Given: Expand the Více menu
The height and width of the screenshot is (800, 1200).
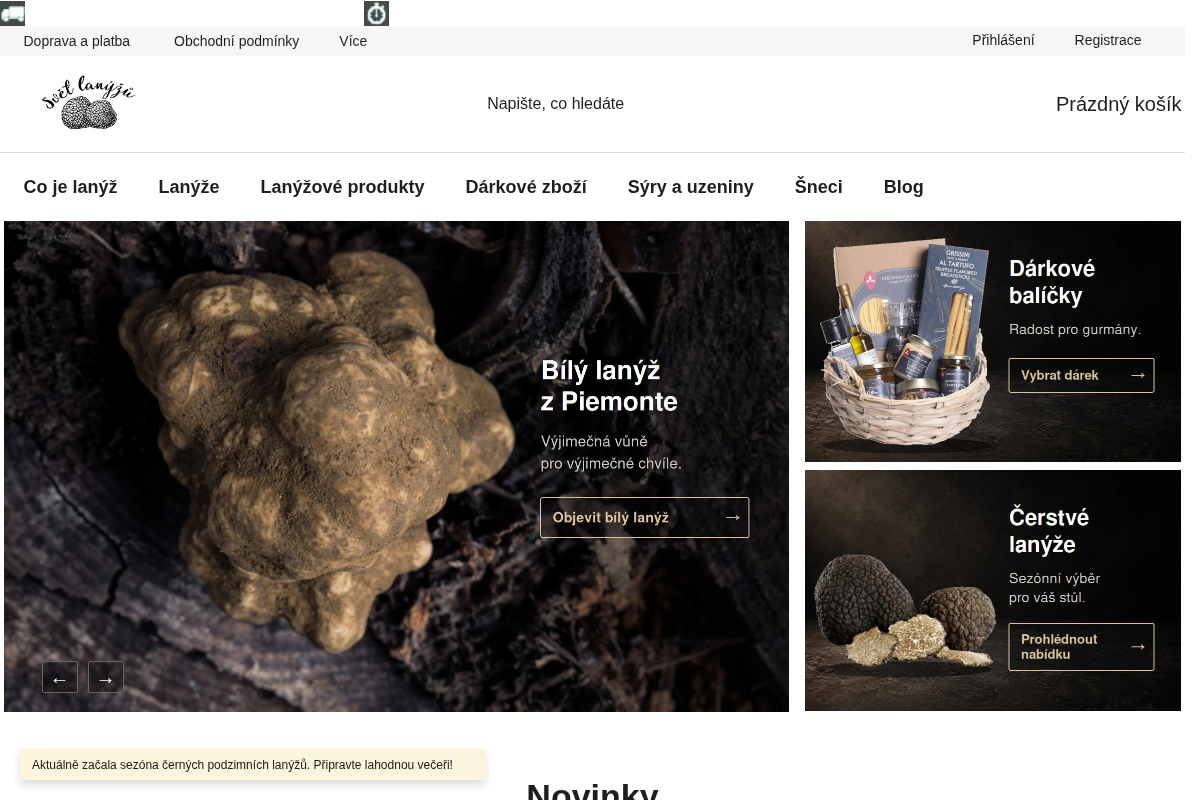Looking at the screenshot, I should pos(353,41).
